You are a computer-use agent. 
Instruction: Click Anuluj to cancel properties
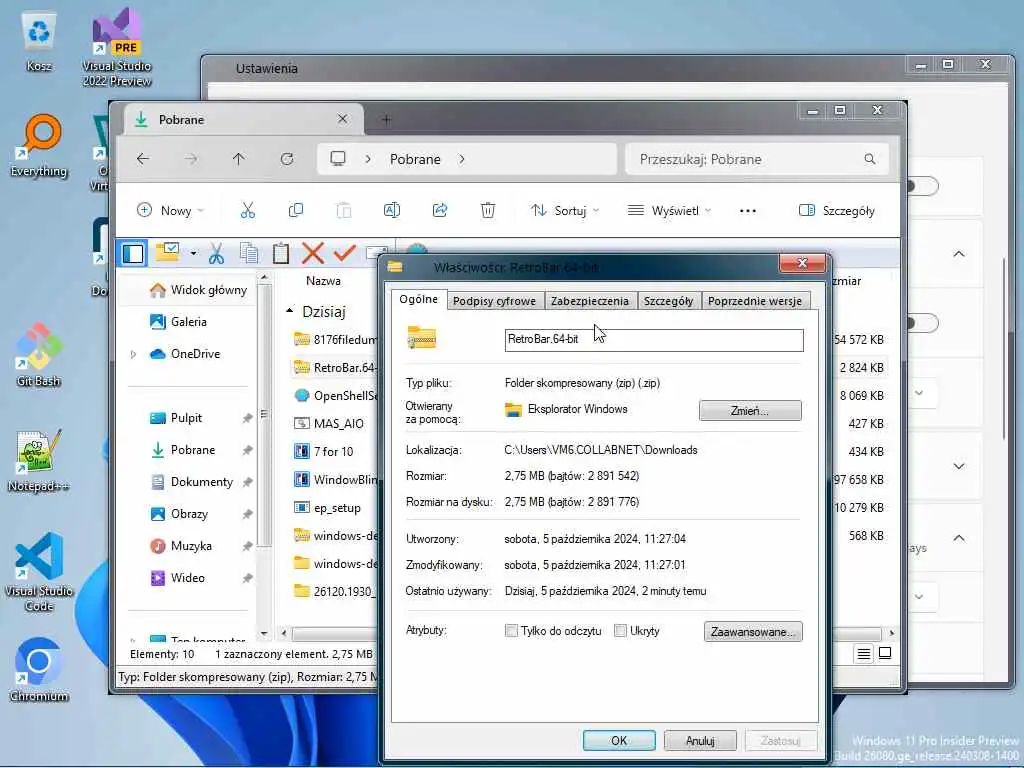click(700, 741)
